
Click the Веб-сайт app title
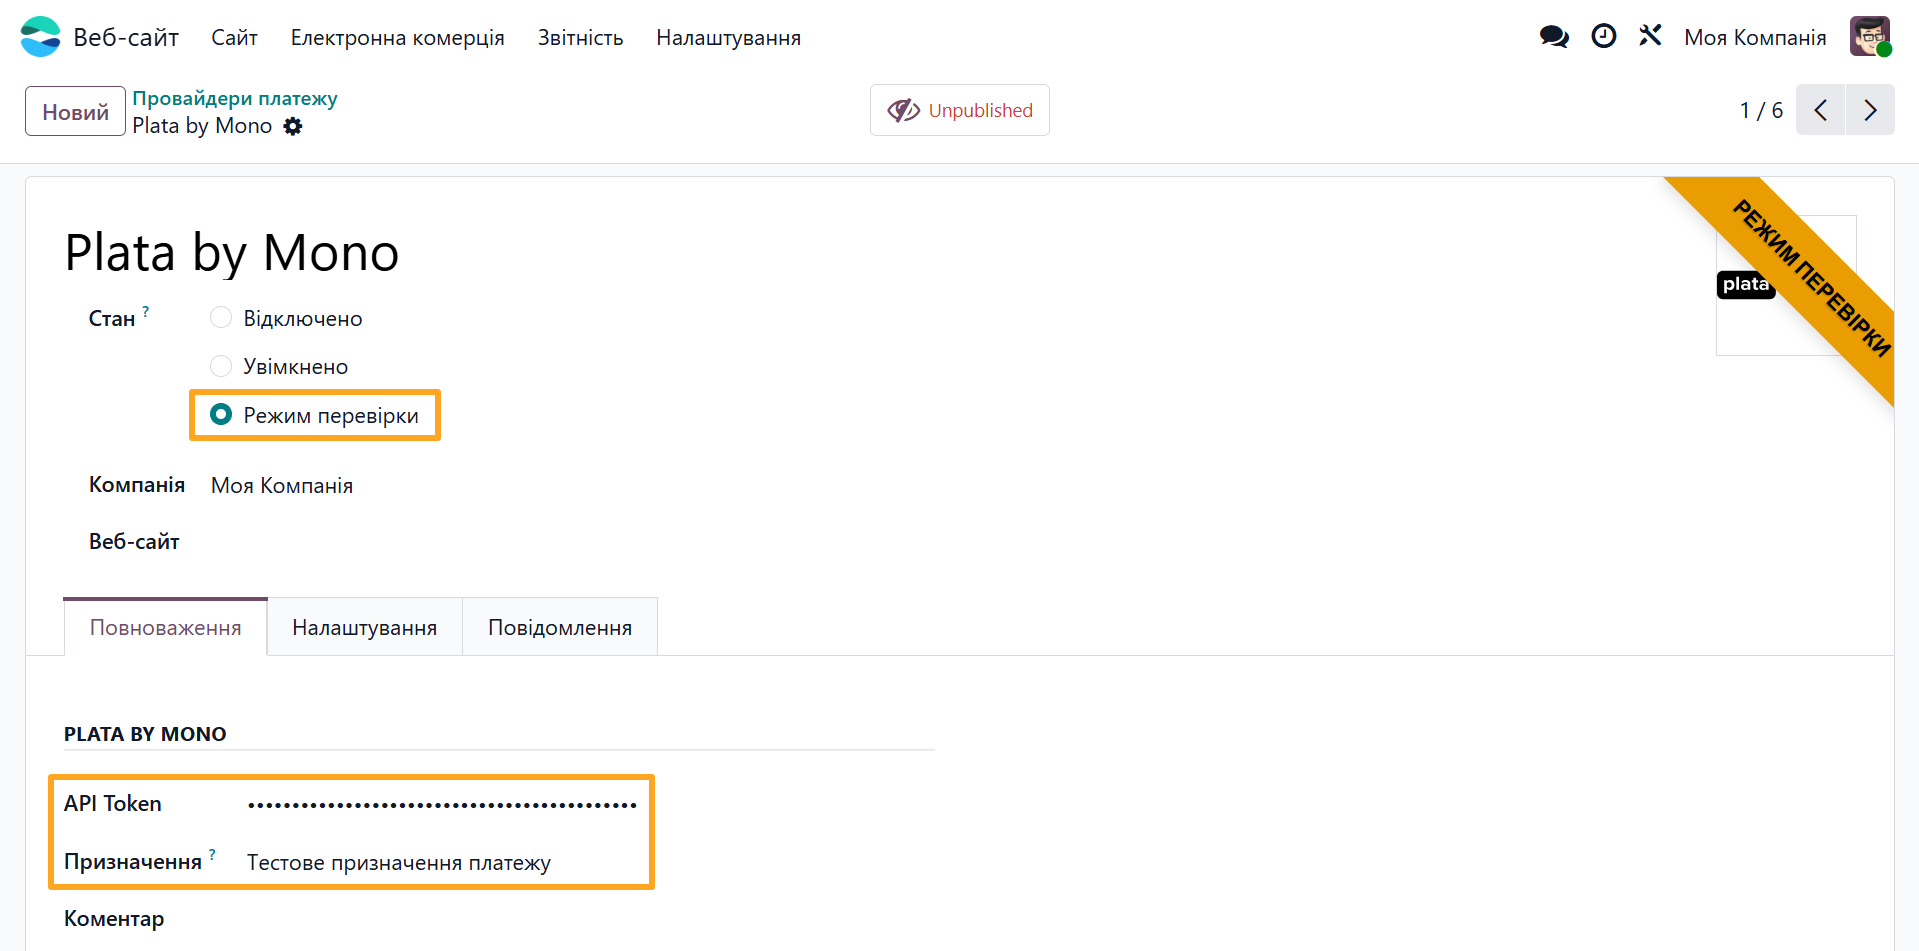point(126,37)
